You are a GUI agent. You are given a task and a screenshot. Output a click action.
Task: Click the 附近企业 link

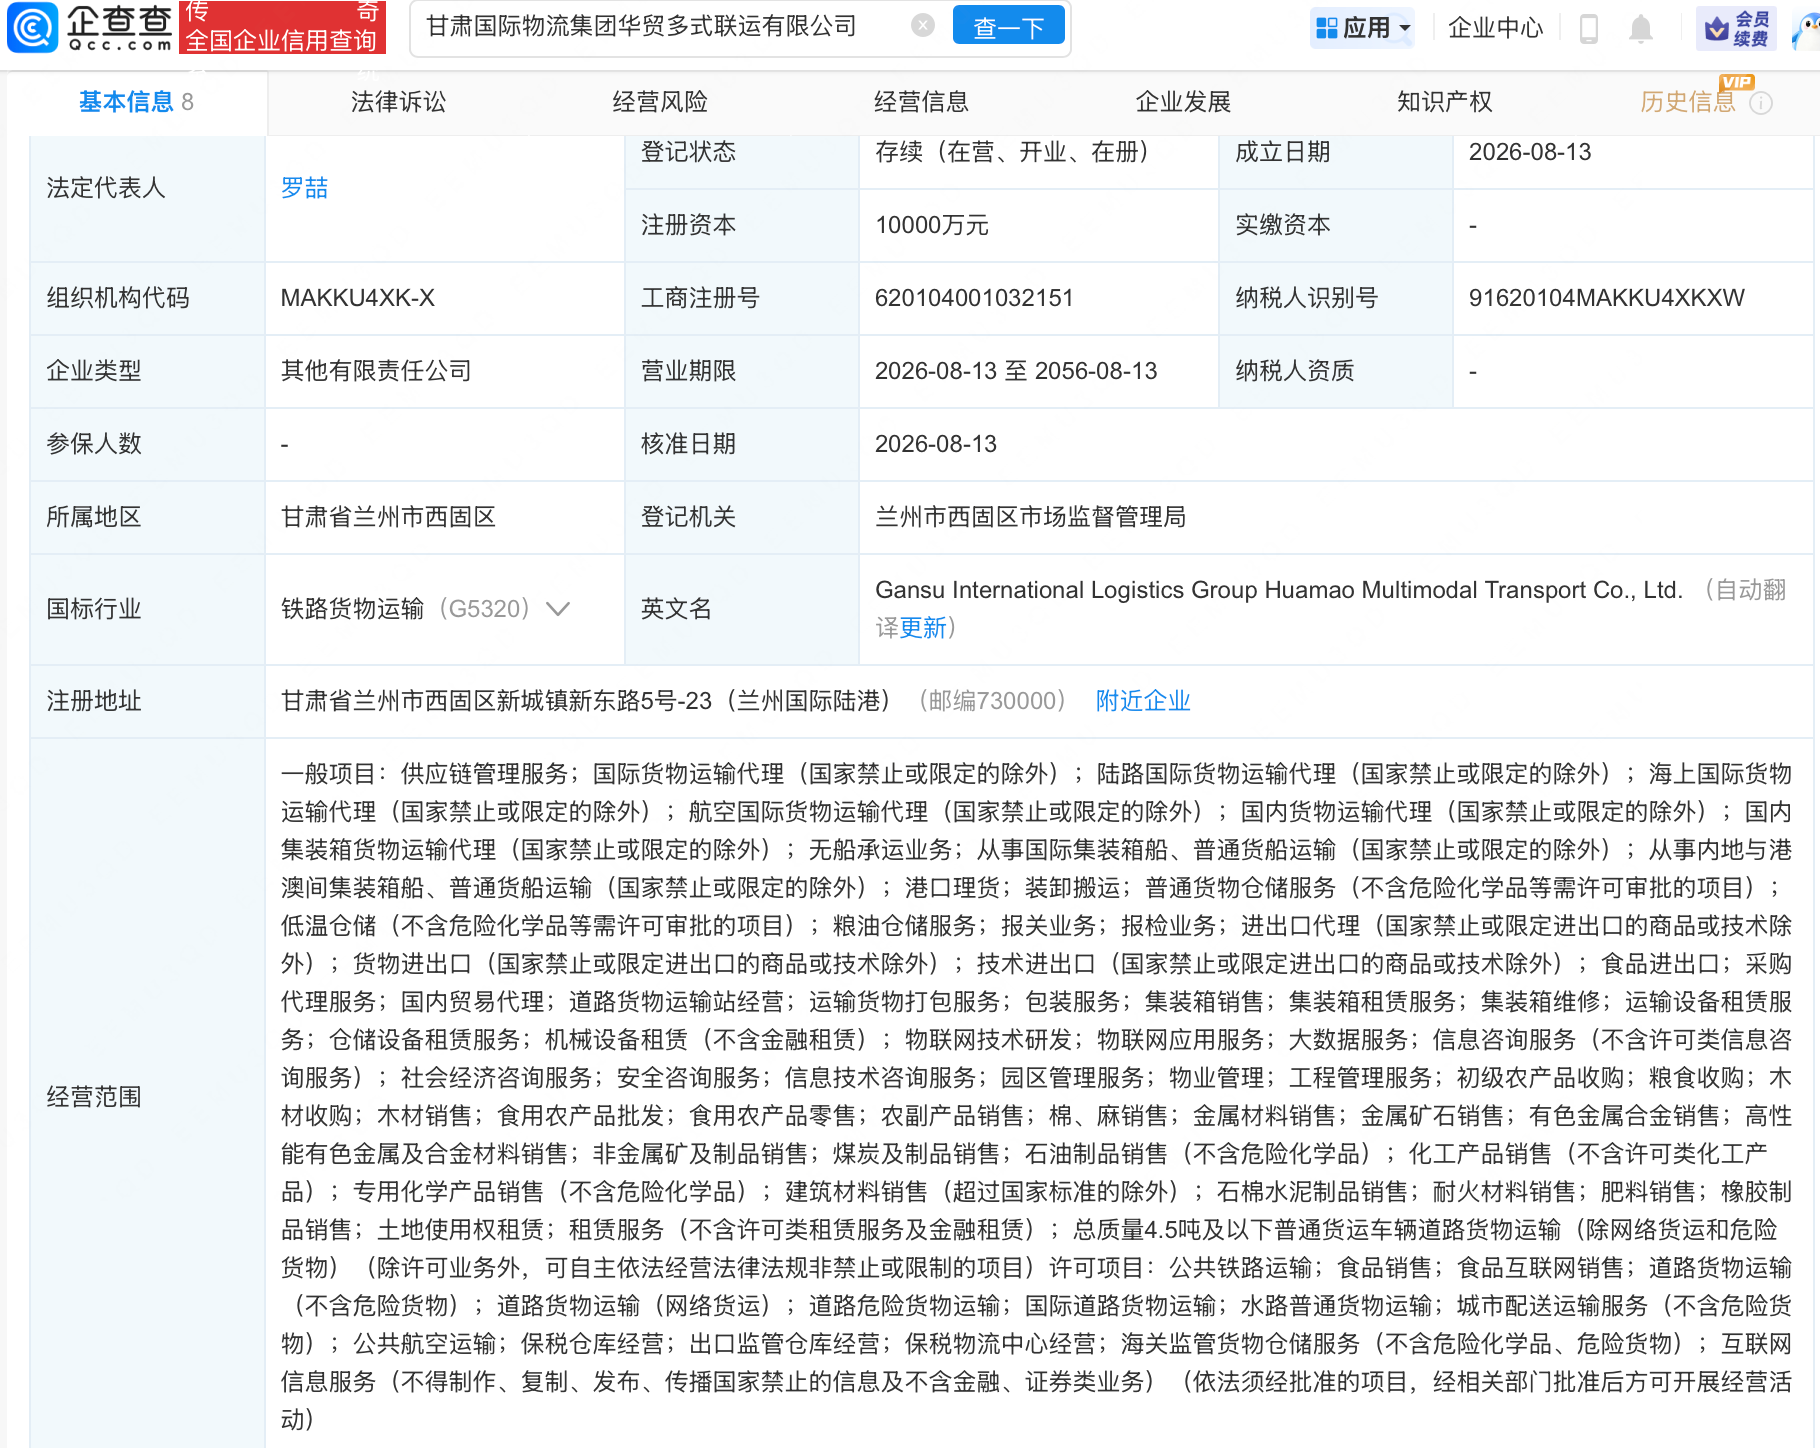point(1143,701)
